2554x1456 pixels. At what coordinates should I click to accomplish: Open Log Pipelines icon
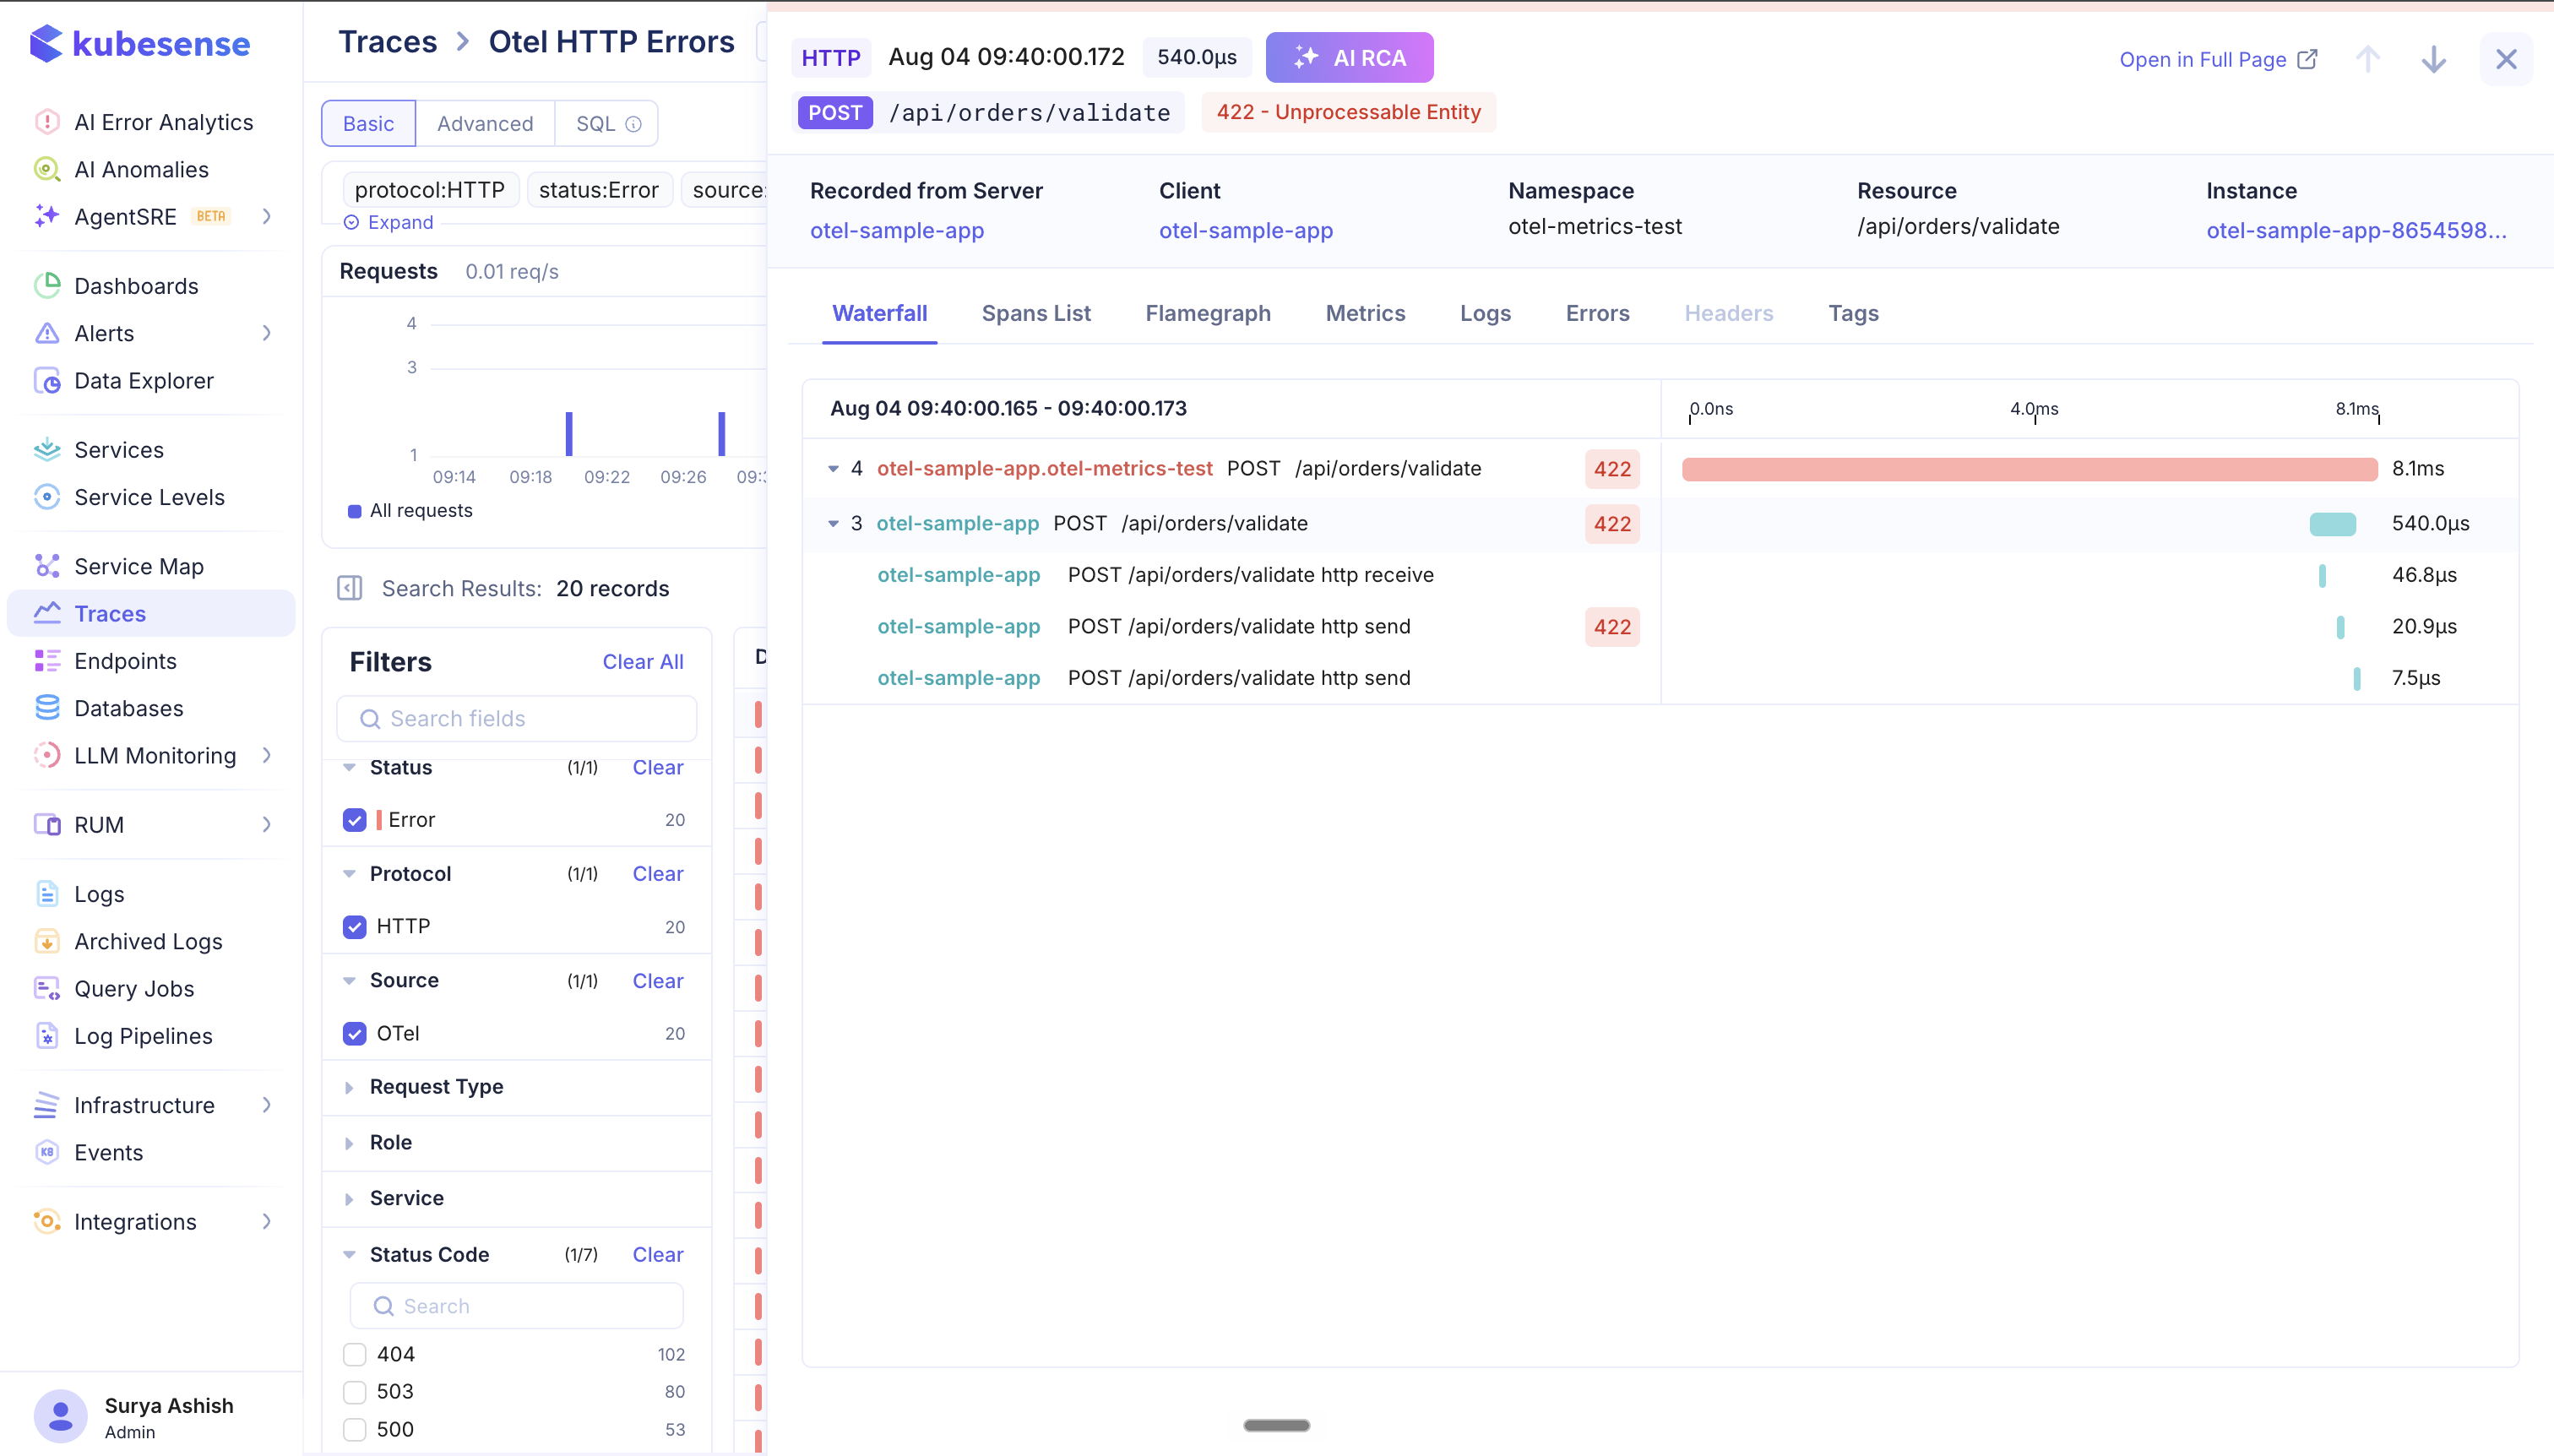point(47,1036)
